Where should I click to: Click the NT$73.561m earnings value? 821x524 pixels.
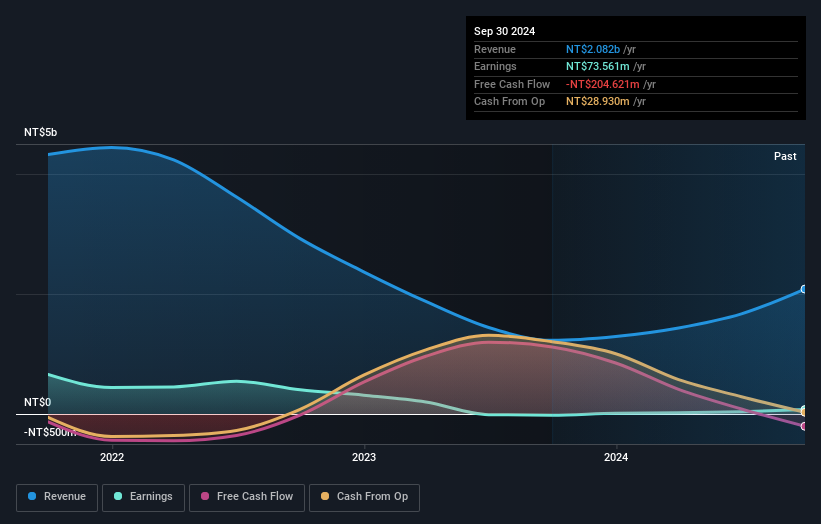pos(597,66)
